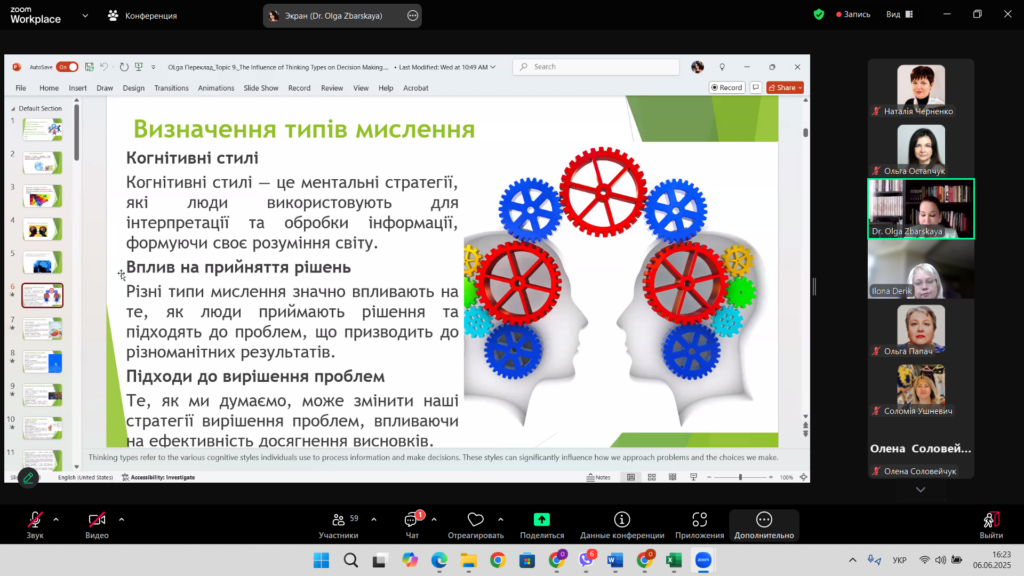Click the PowerPoint Search box
1024x576 pixels.
point(596,67)
